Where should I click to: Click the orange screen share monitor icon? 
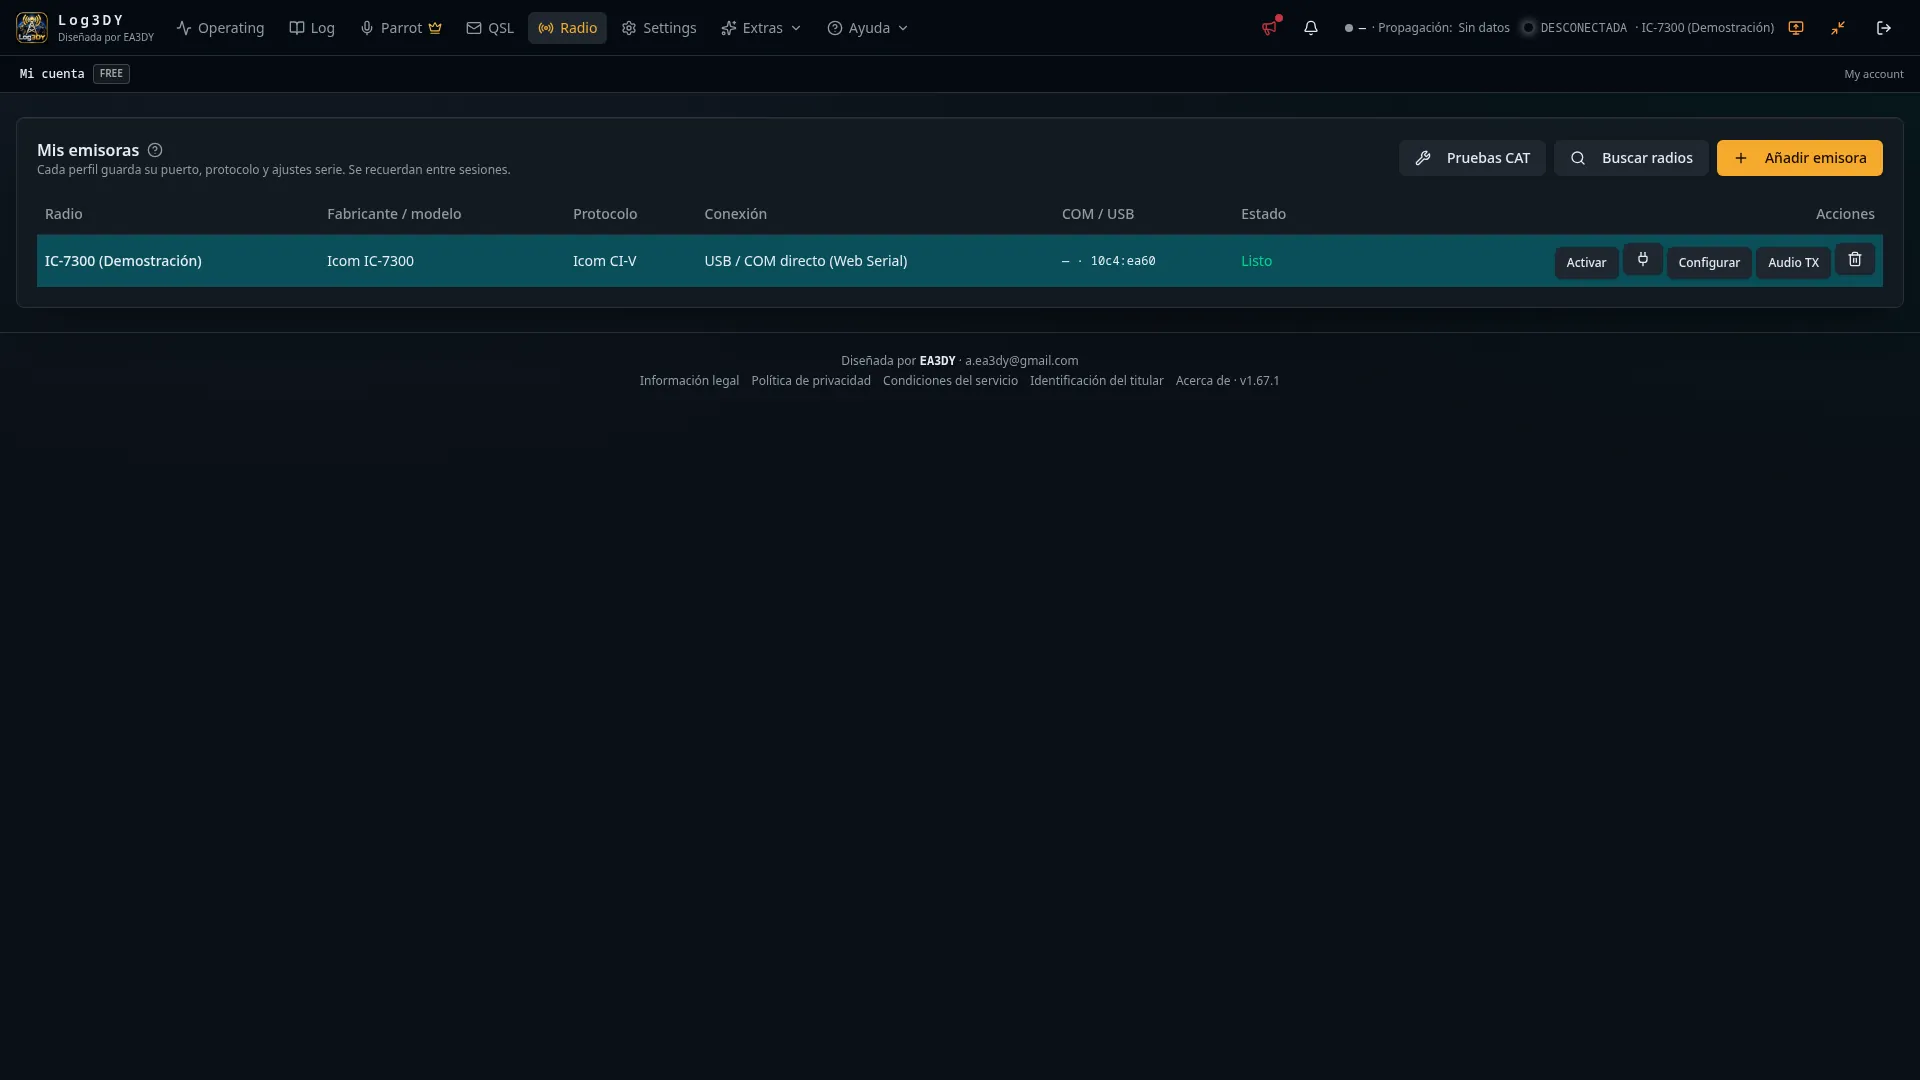click(1796, 28)
